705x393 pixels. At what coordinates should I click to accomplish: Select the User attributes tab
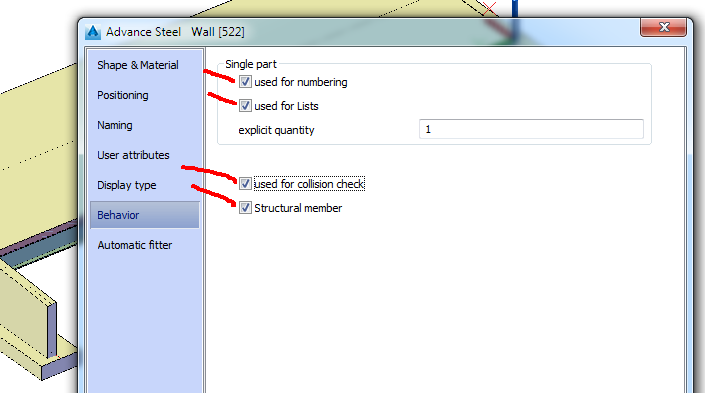tap(133, 155)
